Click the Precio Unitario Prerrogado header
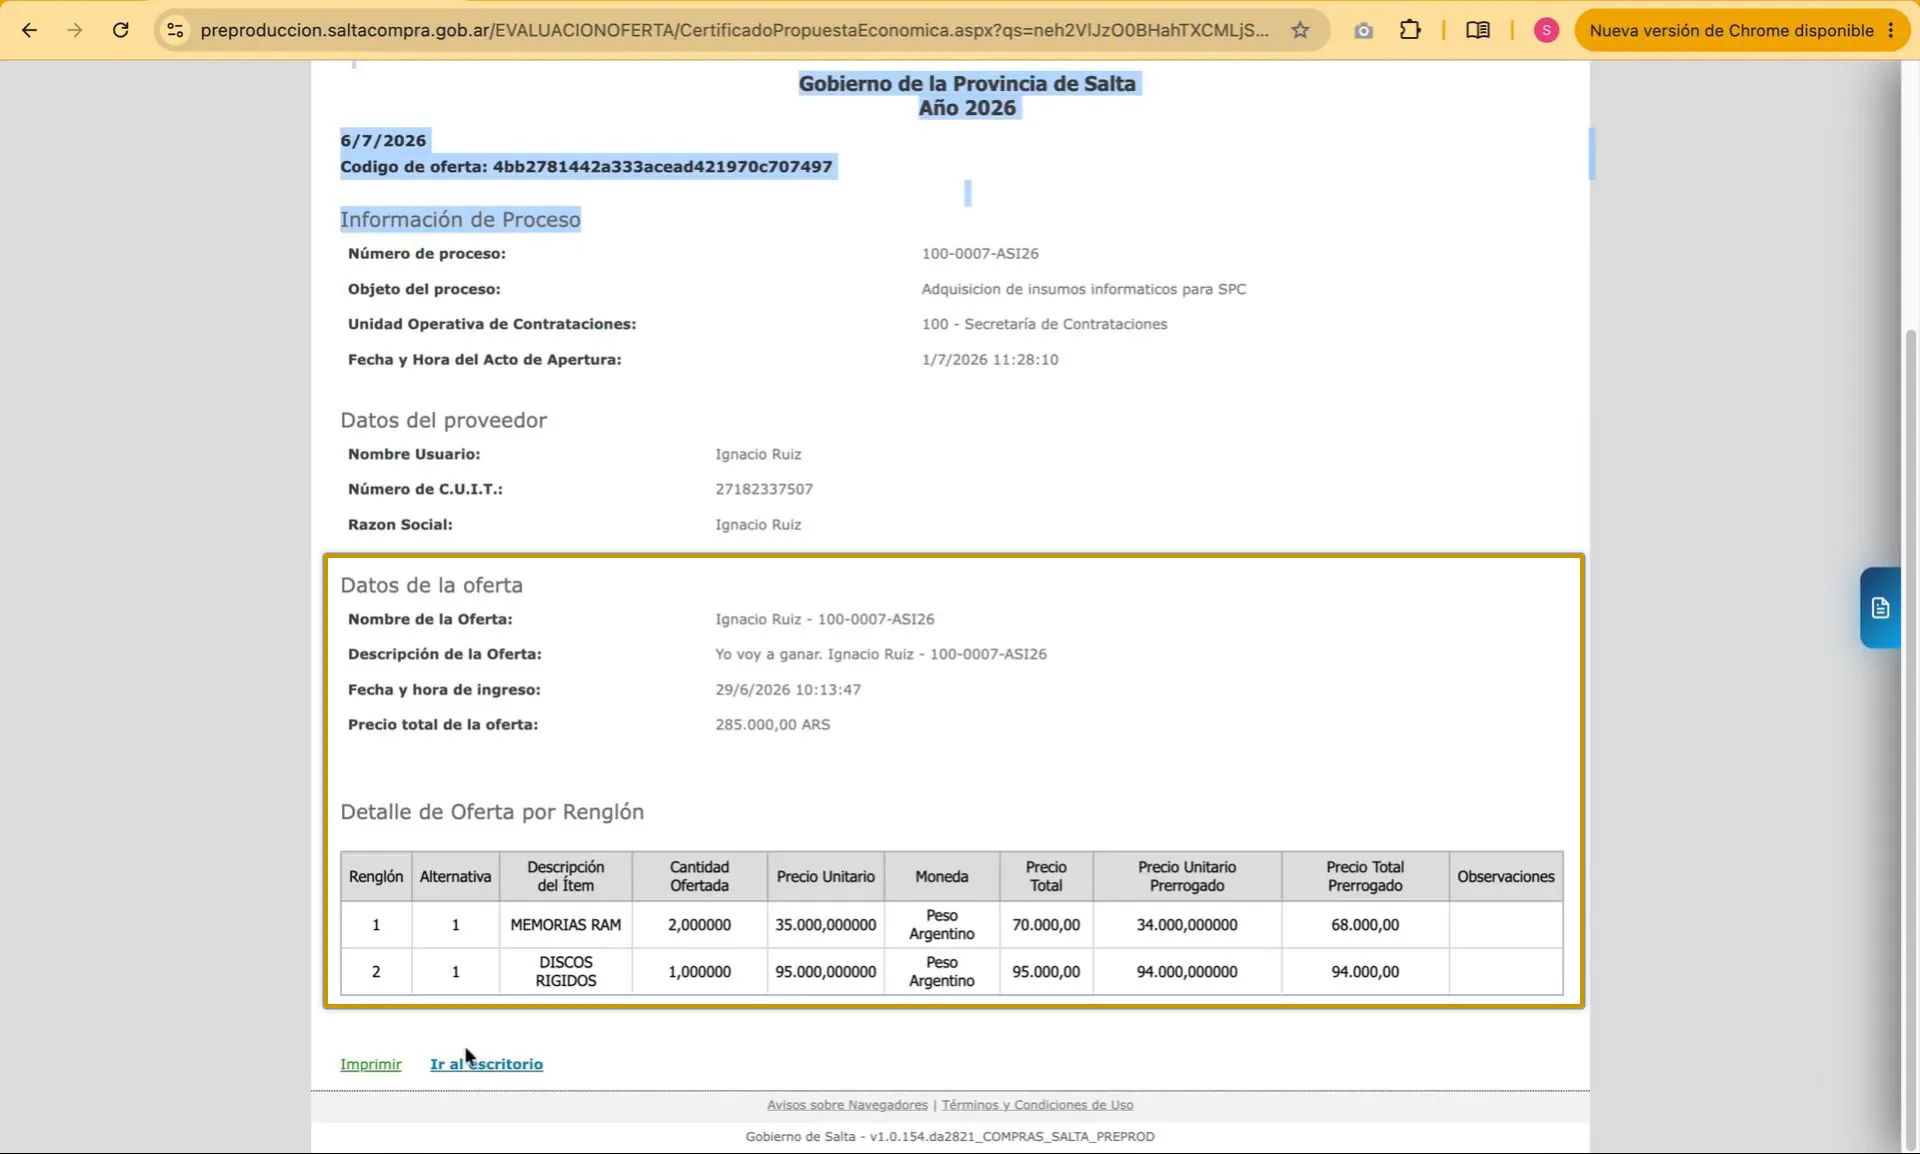The image size is (1920, 1154). tap(1187, 876)
